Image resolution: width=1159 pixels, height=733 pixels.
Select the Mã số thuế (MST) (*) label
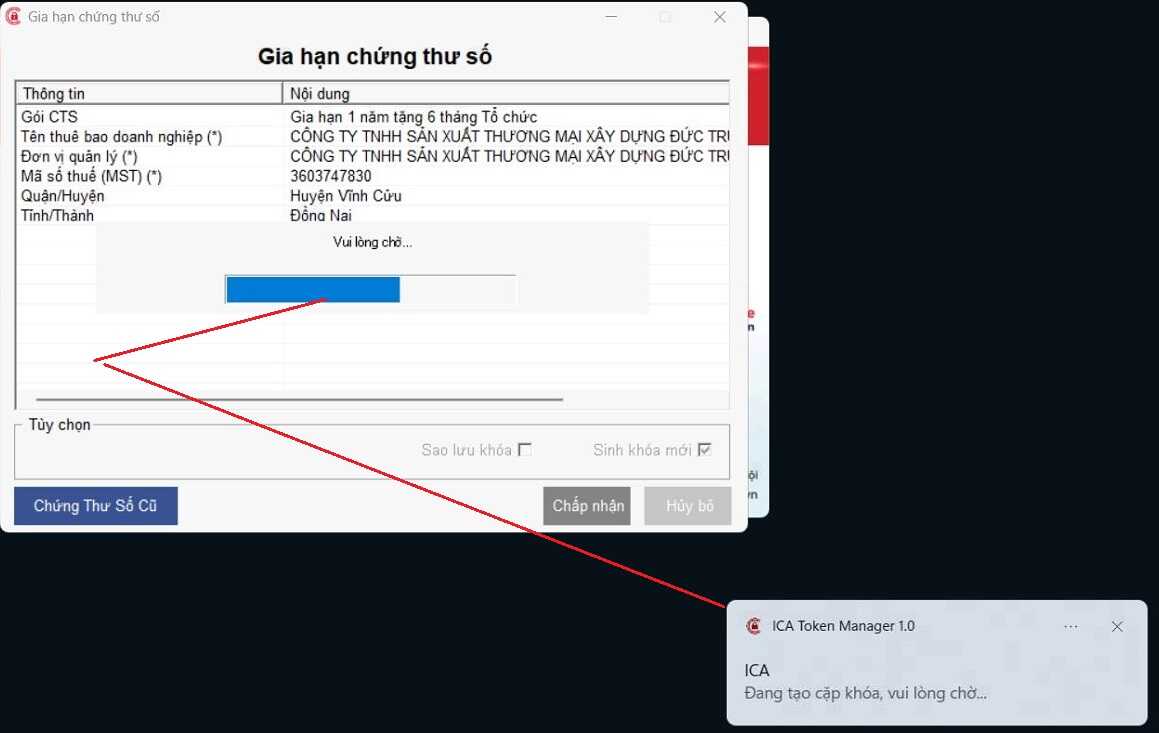click(91, 176)
